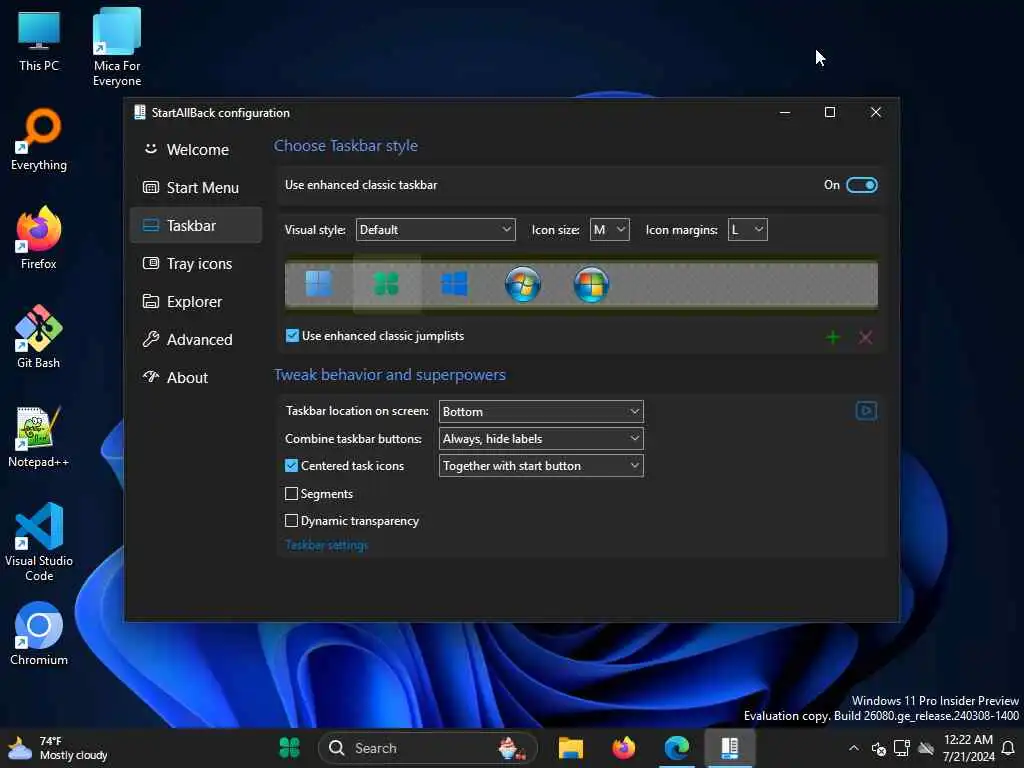The width and height of the screenshot is (1024, 768).
Task: Click the cloud sync-off tray icon
Action: tap(926, 748)
